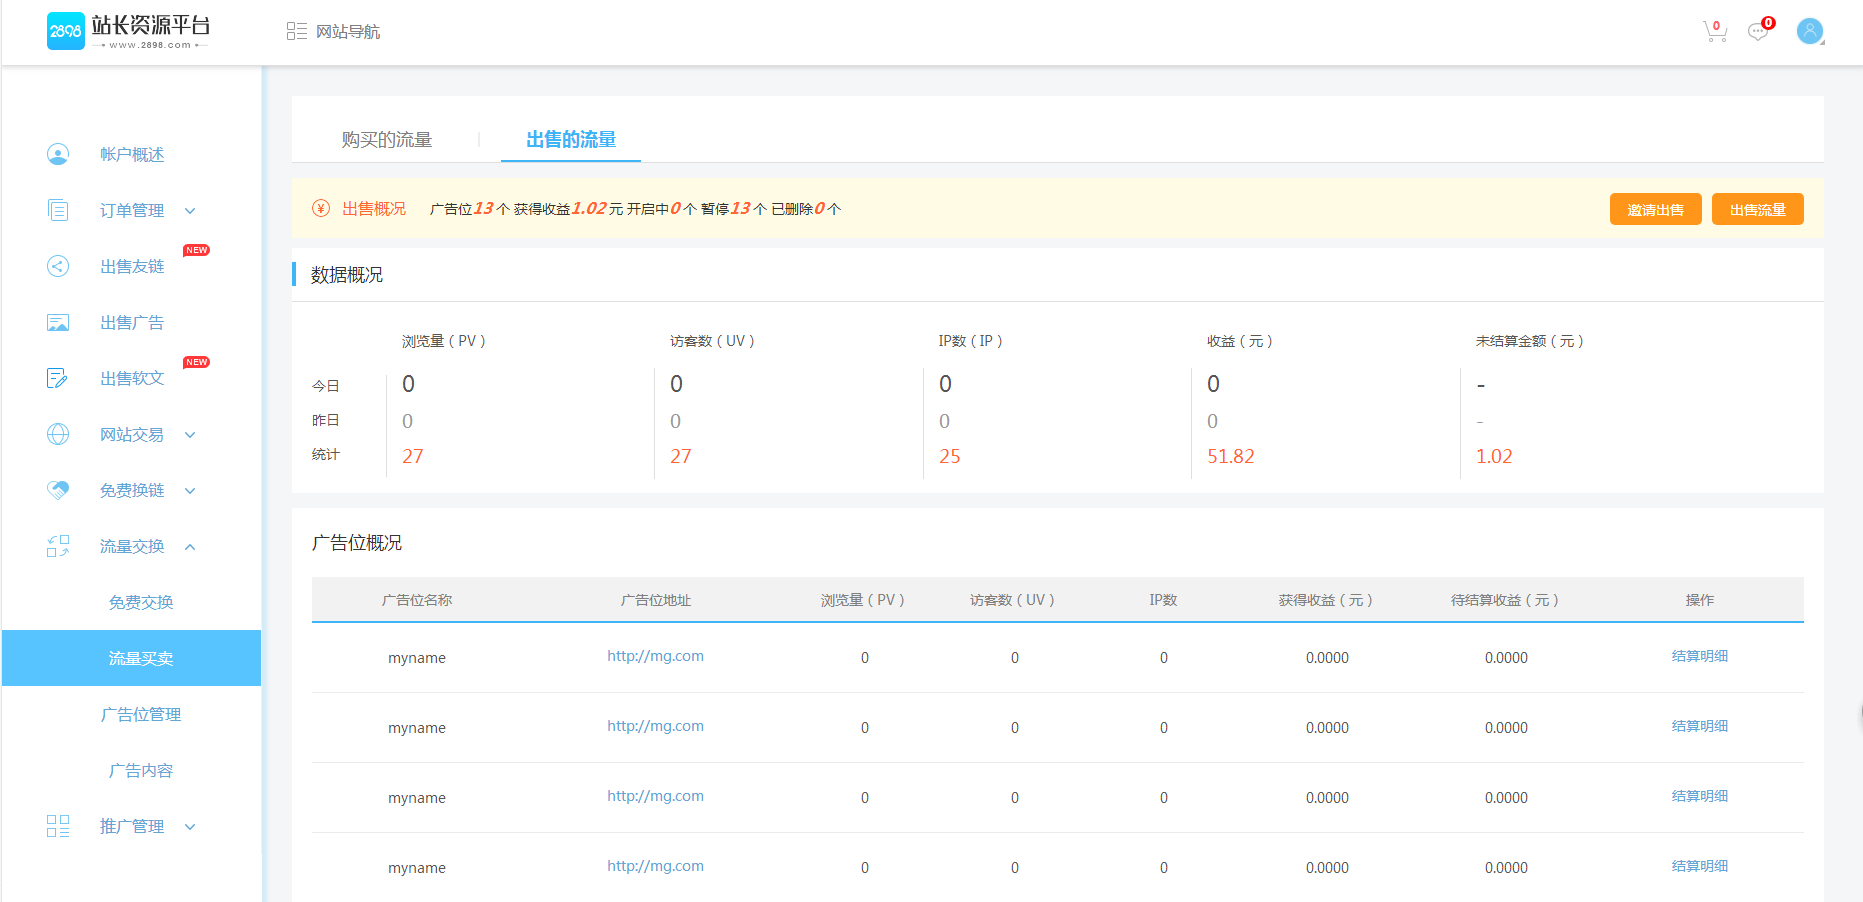Click the 出售广告 picture icon
Screen dimensions: 1863x902
pos(58,322)
